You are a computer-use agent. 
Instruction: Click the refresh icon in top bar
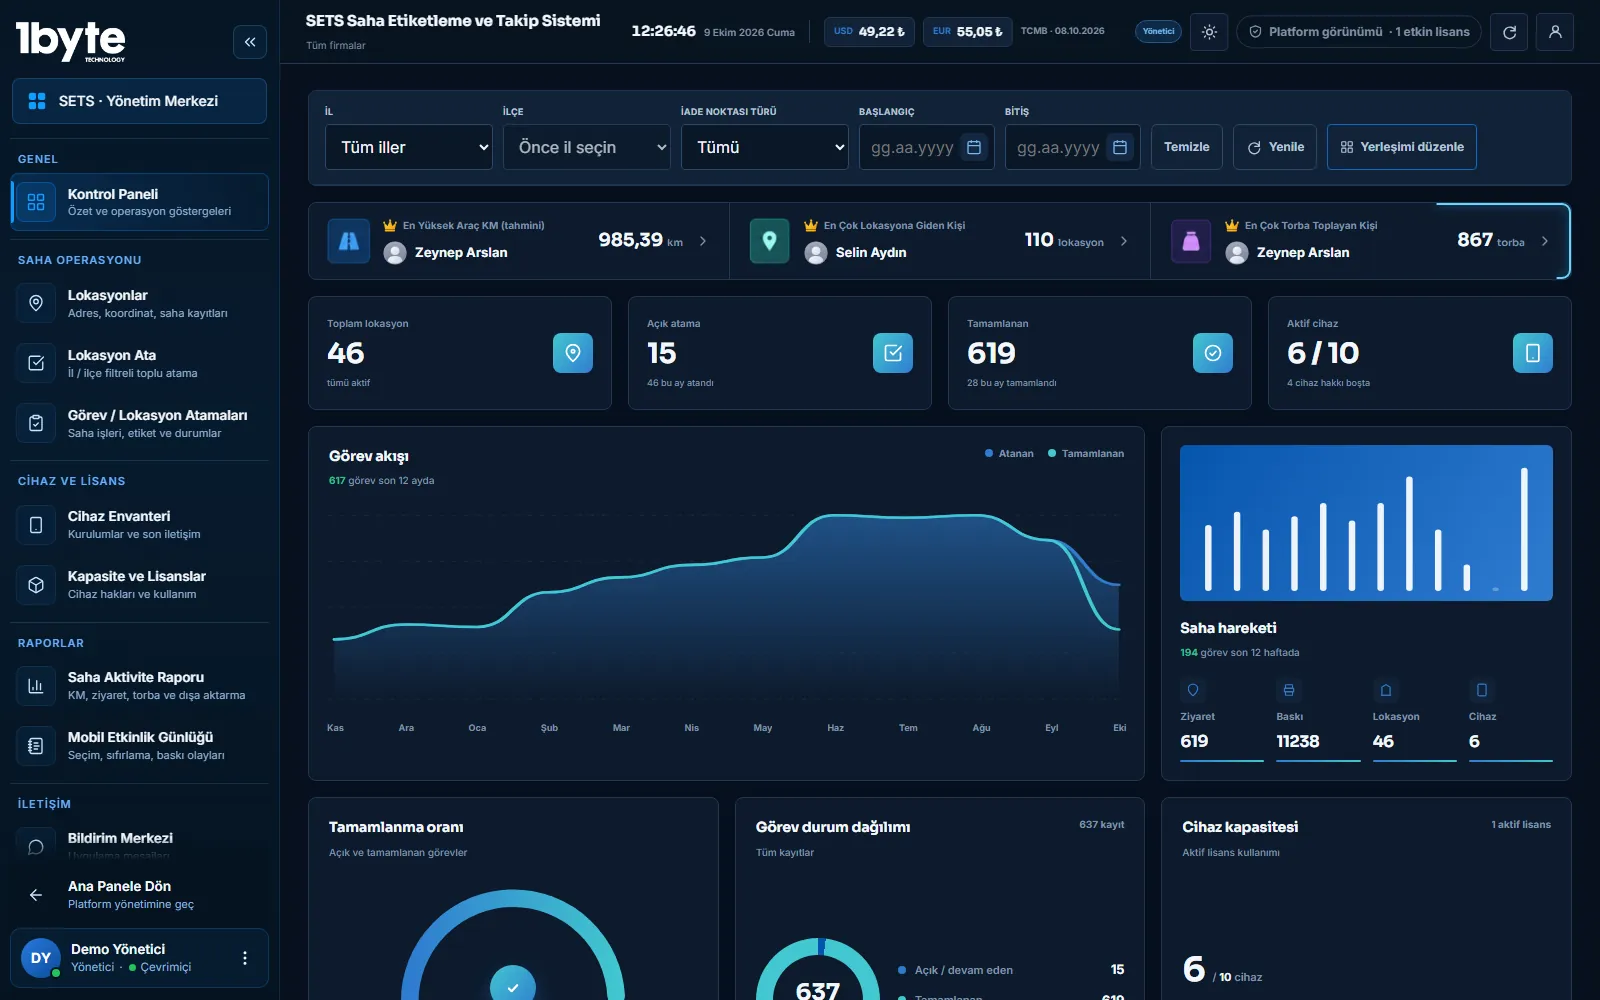[1509, 32]
